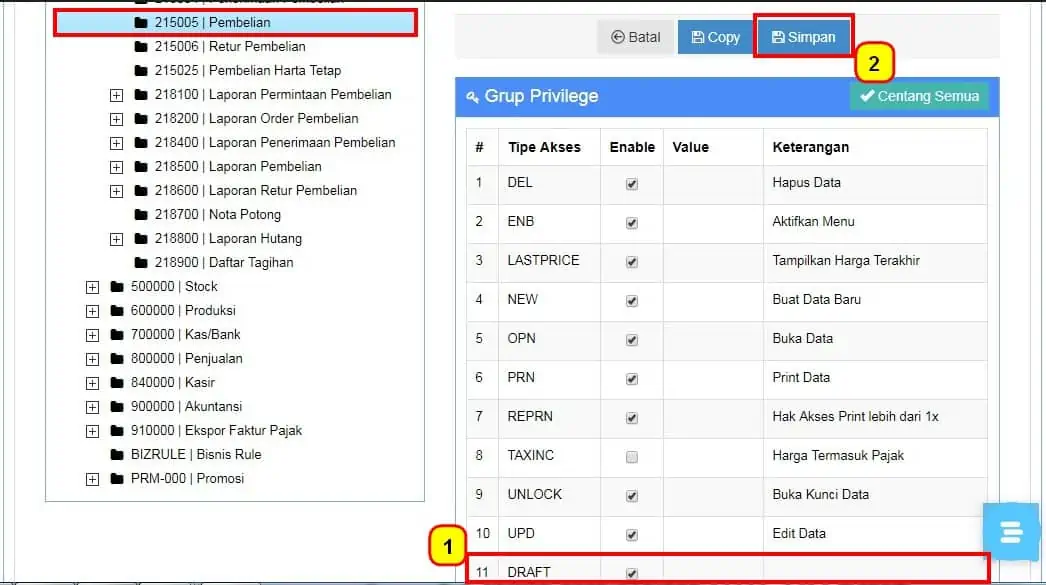Viewport: 1046px width, 585px height.
Task: Click the empty Value cell for LASTPRICE
Action: click(713, 261)
